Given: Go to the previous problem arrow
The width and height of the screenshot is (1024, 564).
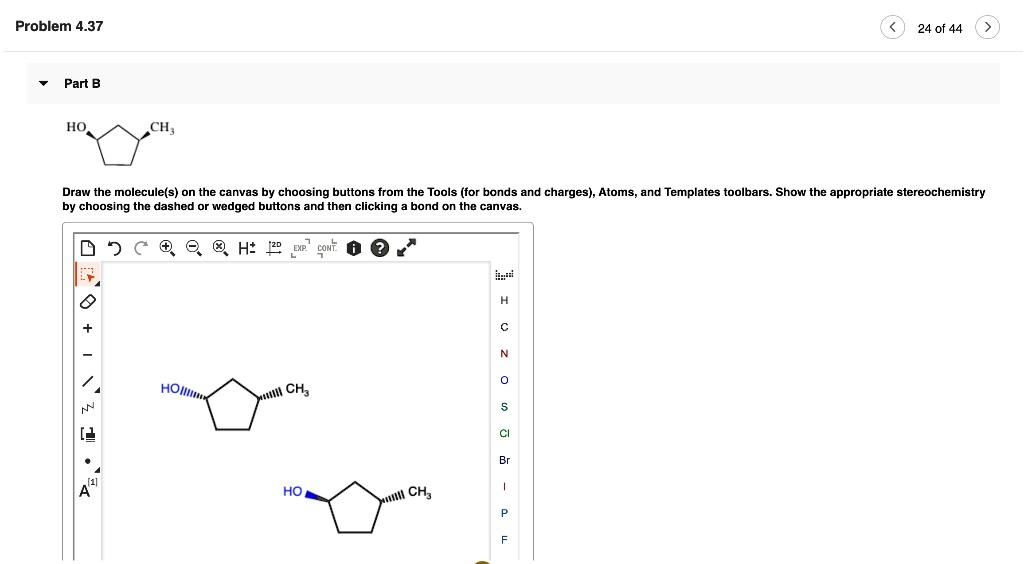Looking at the screenshot, I should coord(892,27).
